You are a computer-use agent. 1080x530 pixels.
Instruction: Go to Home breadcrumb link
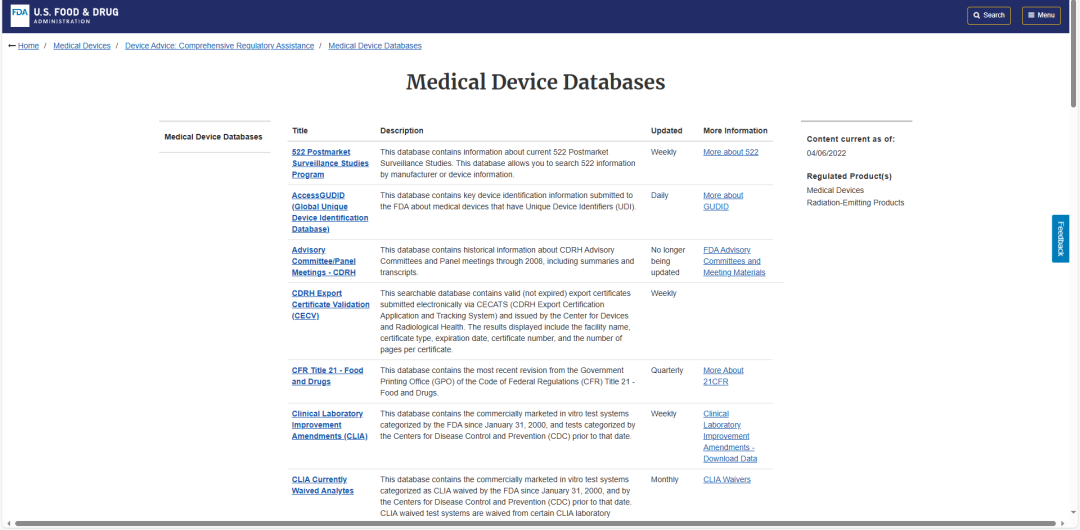[x=28, y=46]
